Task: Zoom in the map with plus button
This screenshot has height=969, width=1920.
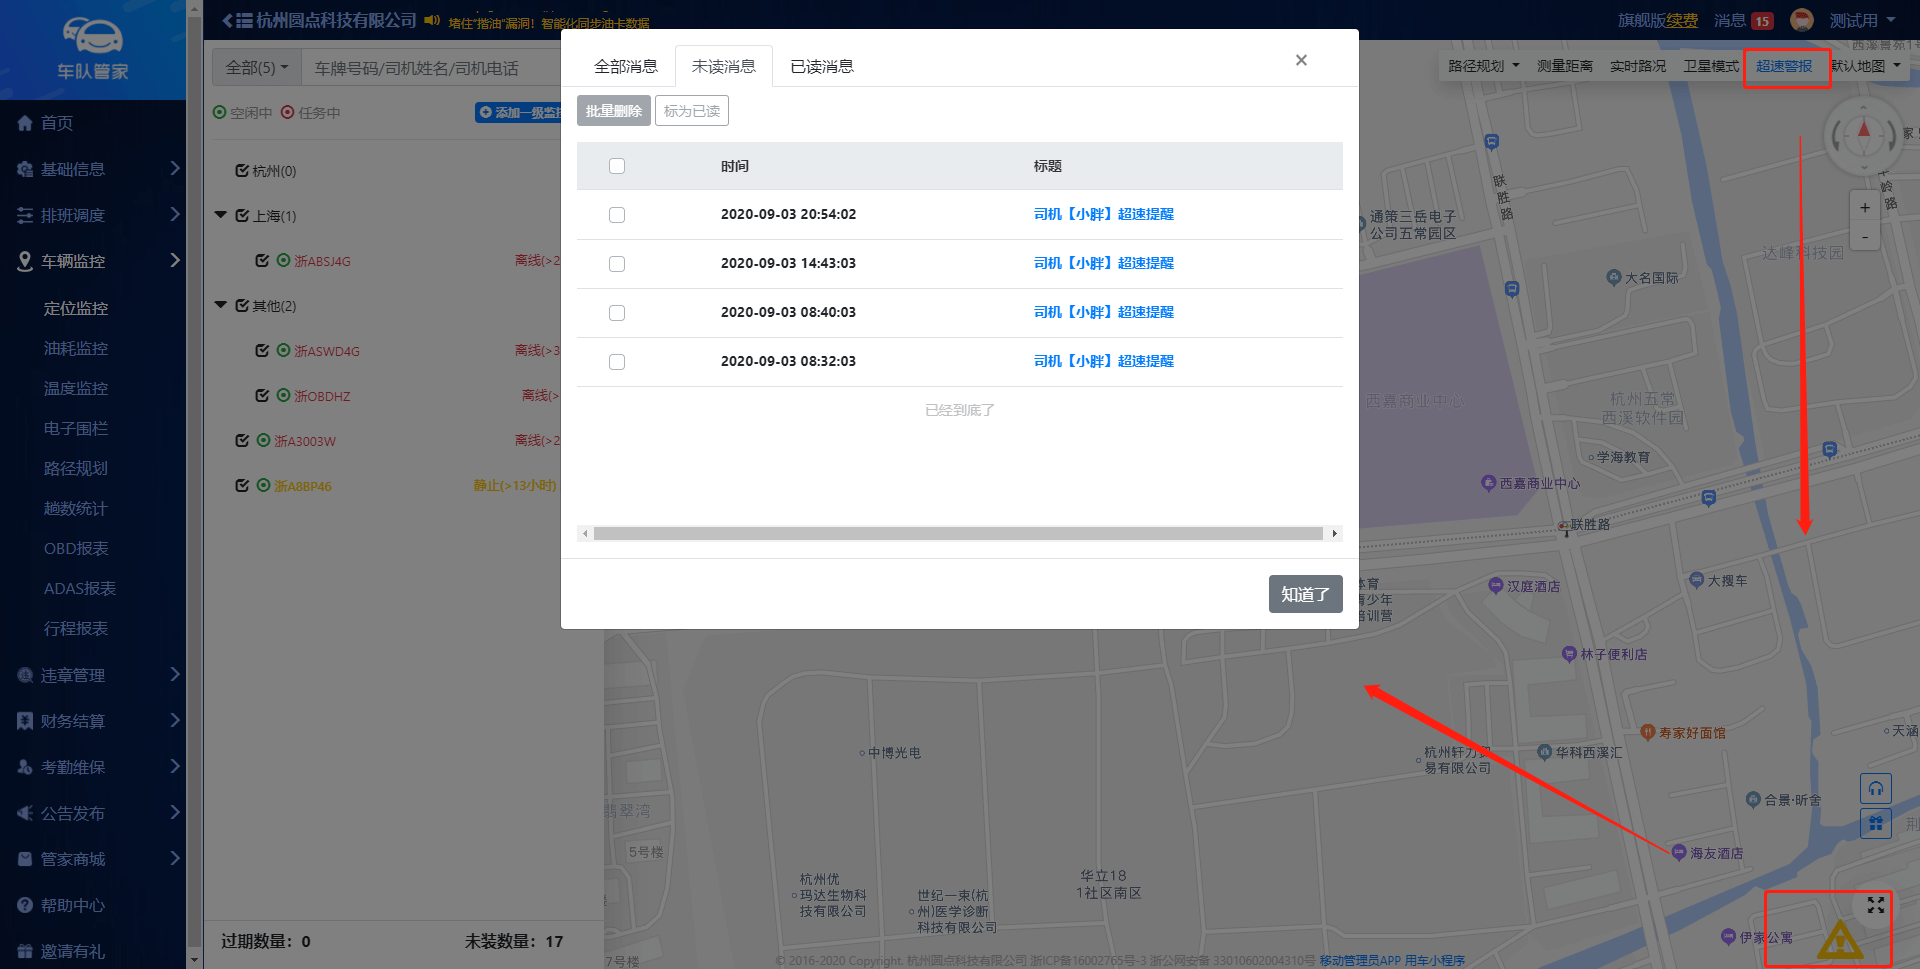Action: pos(1864,208)
